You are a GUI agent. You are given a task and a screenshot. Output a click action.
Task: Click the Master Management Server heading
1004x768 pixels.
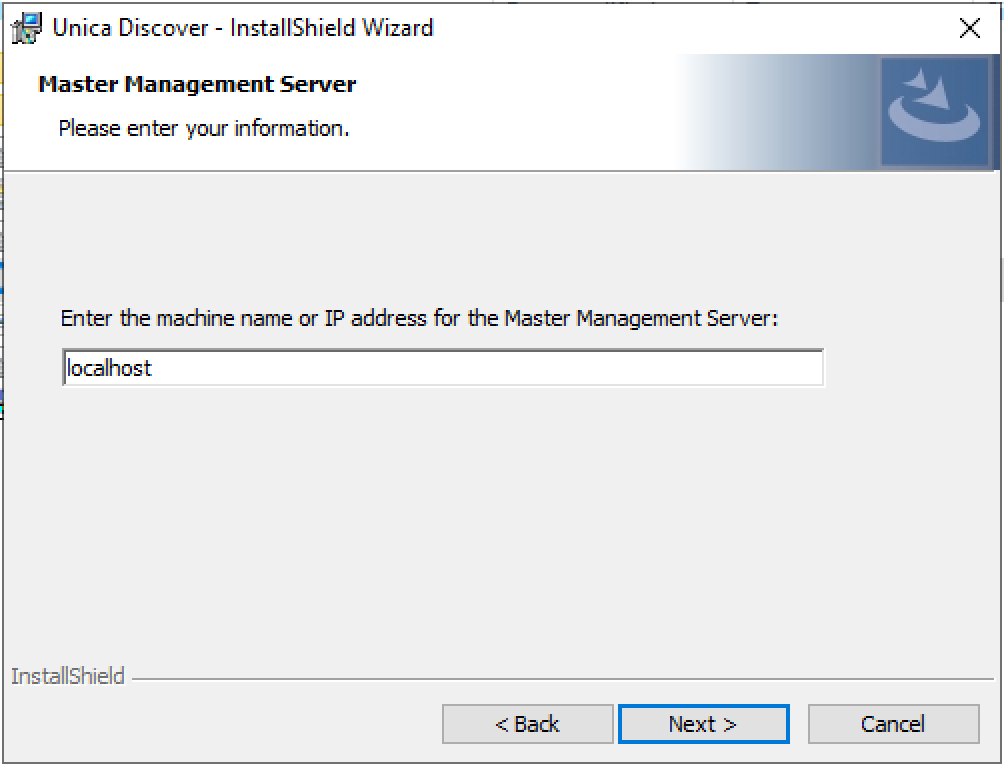point(197,85)
